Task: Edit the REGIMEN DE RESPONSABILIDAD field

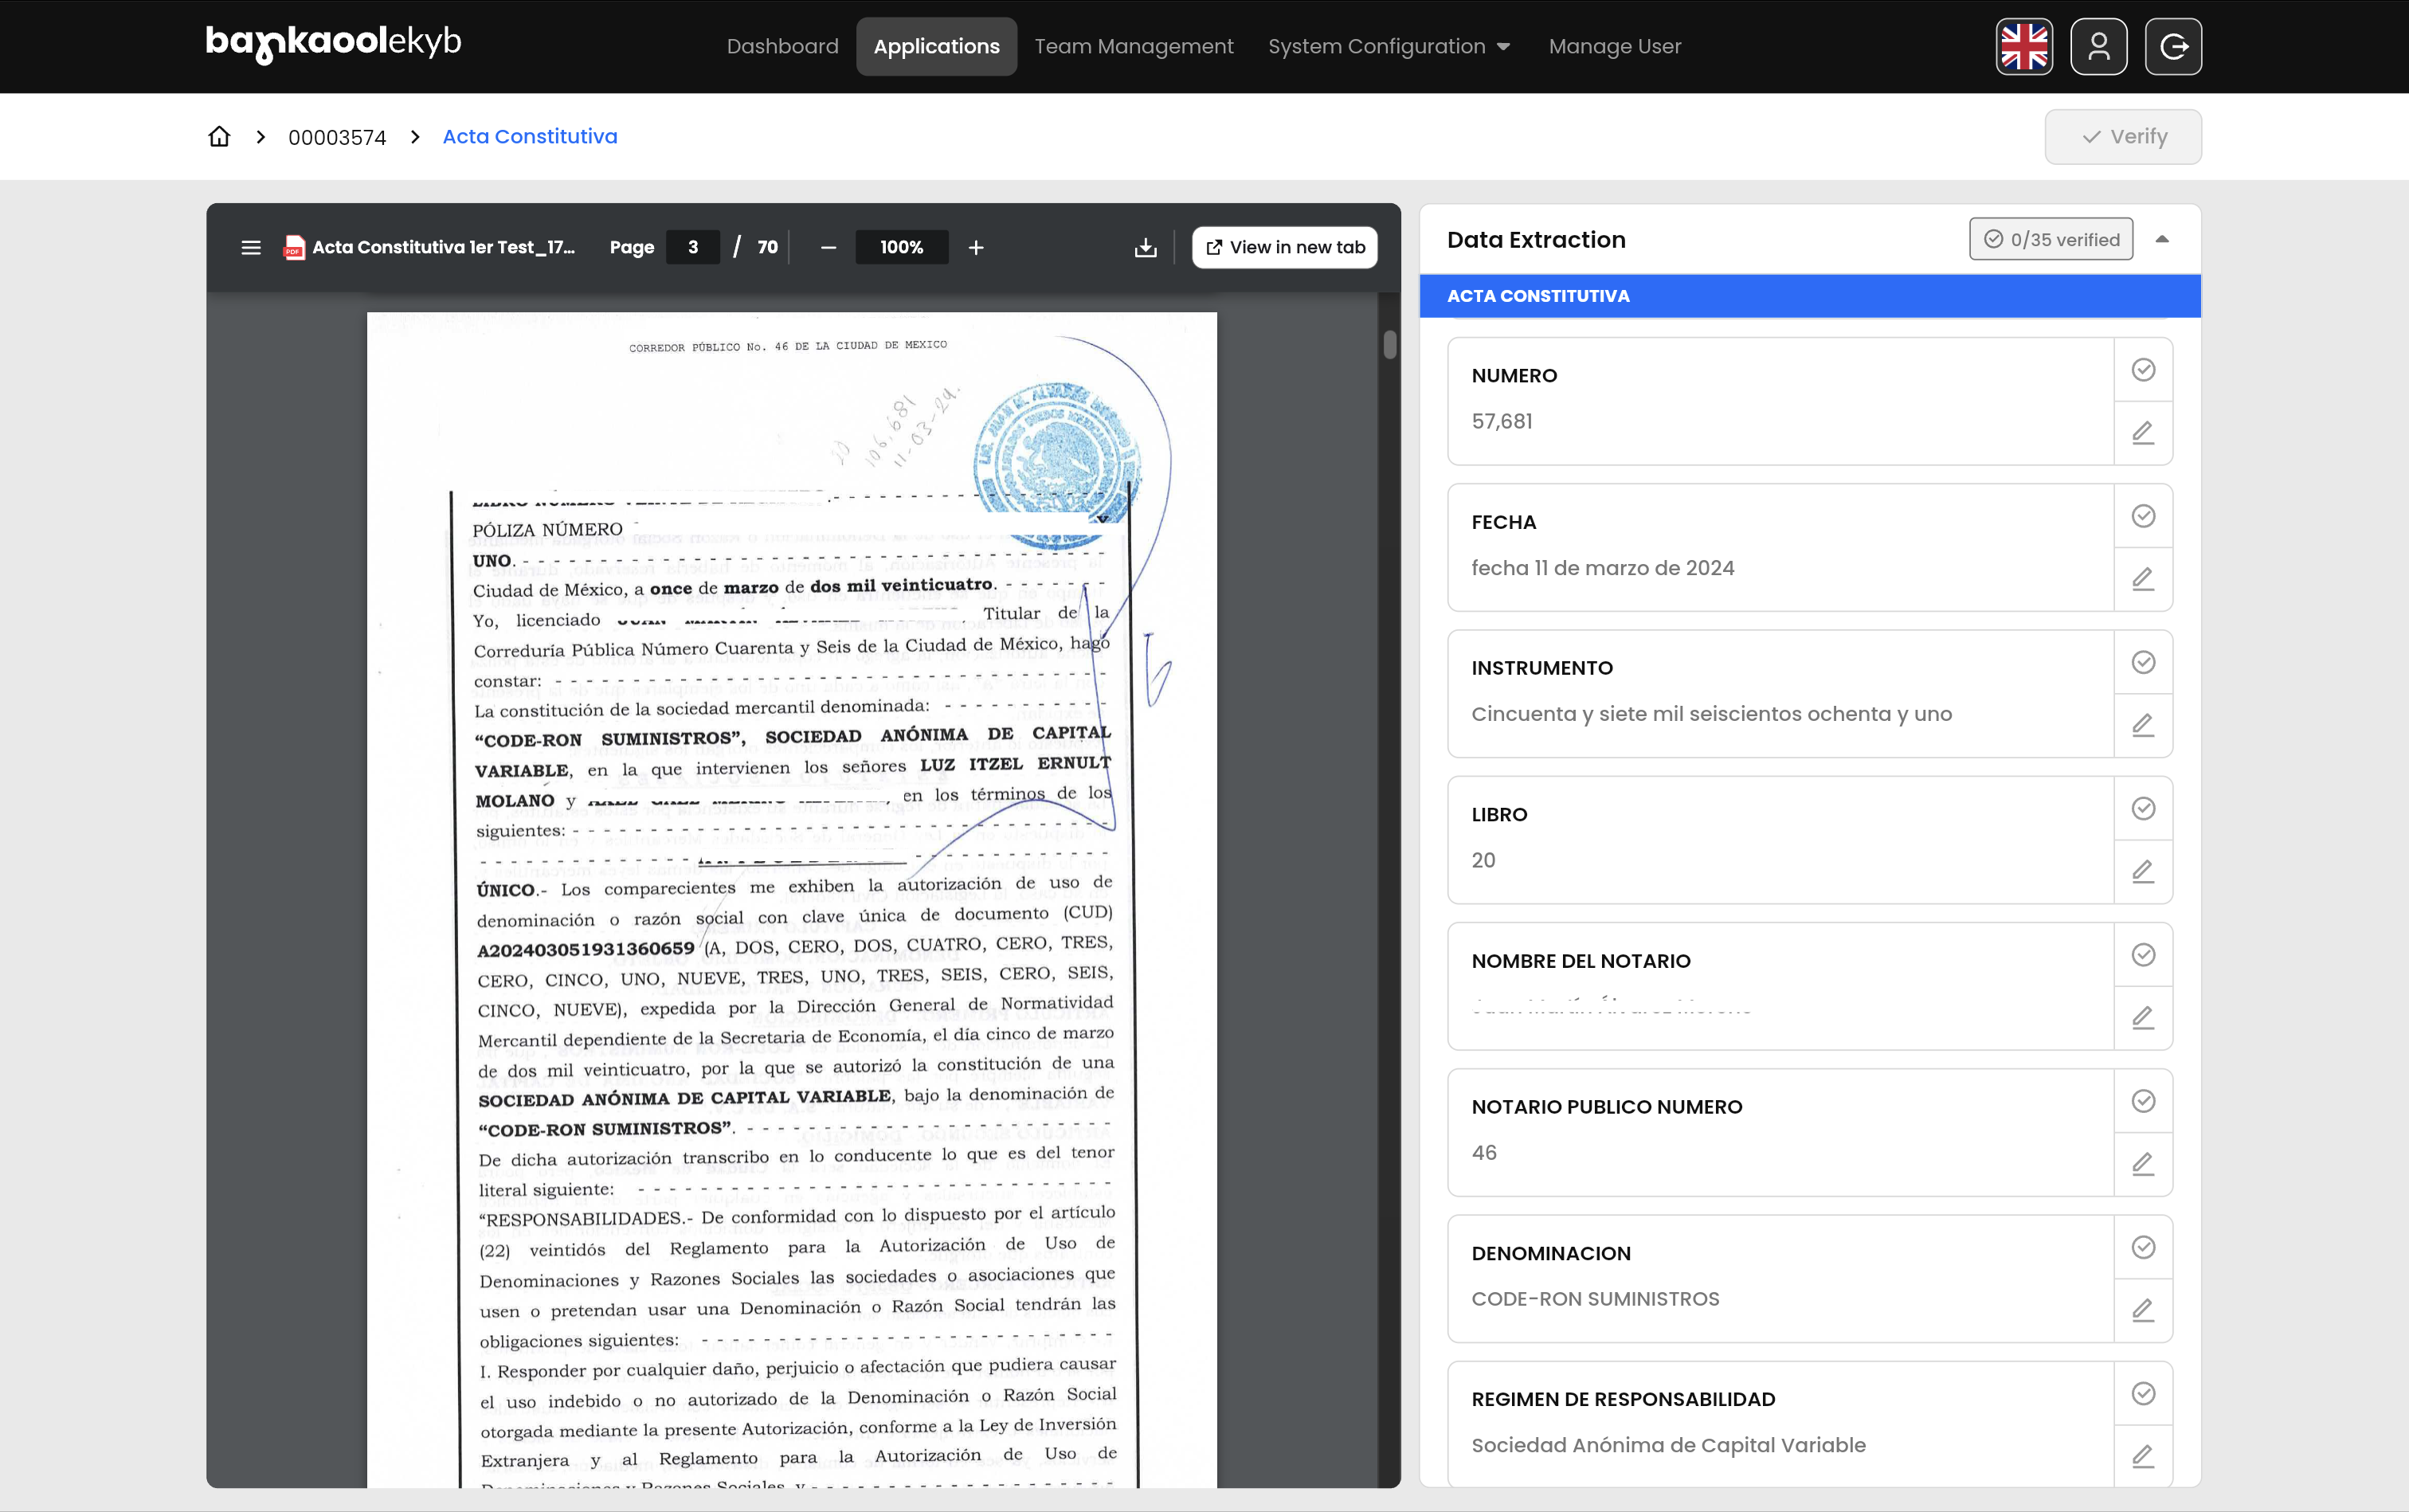Action: [x=2143, y=1456]
